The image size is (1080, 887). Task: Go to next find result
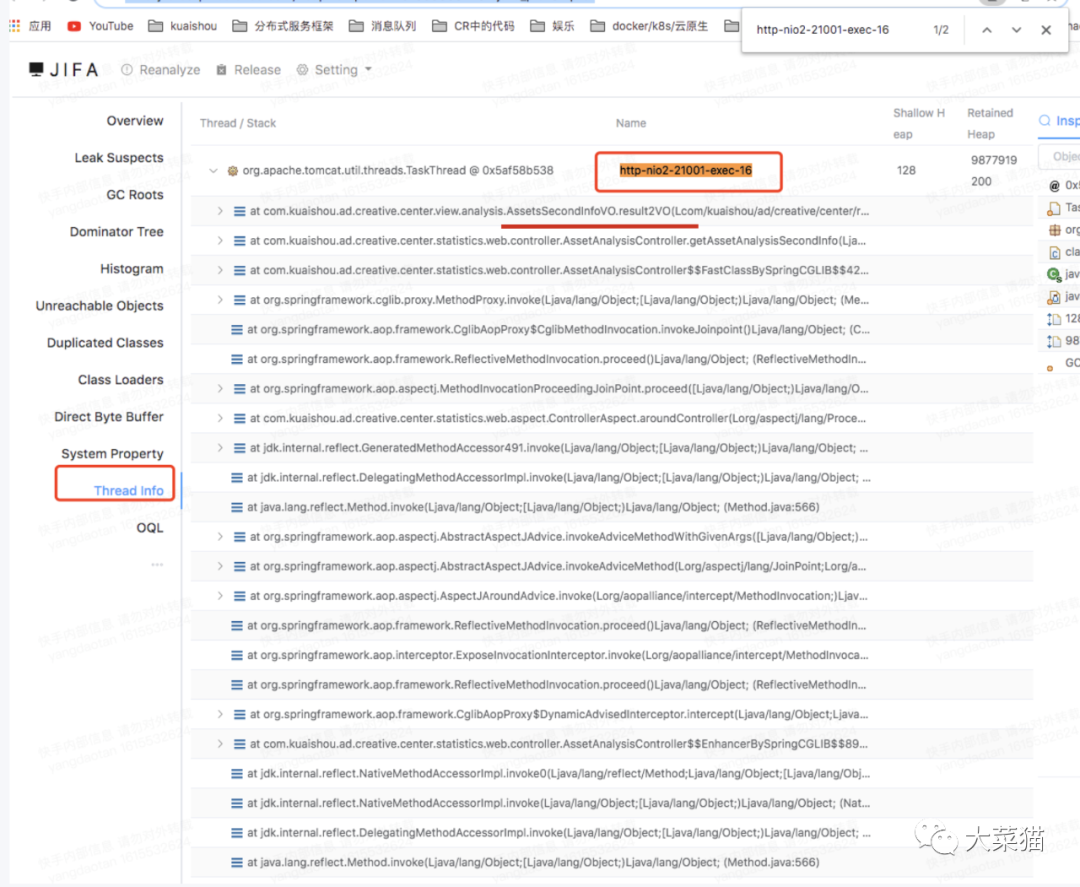[1016, 30]
